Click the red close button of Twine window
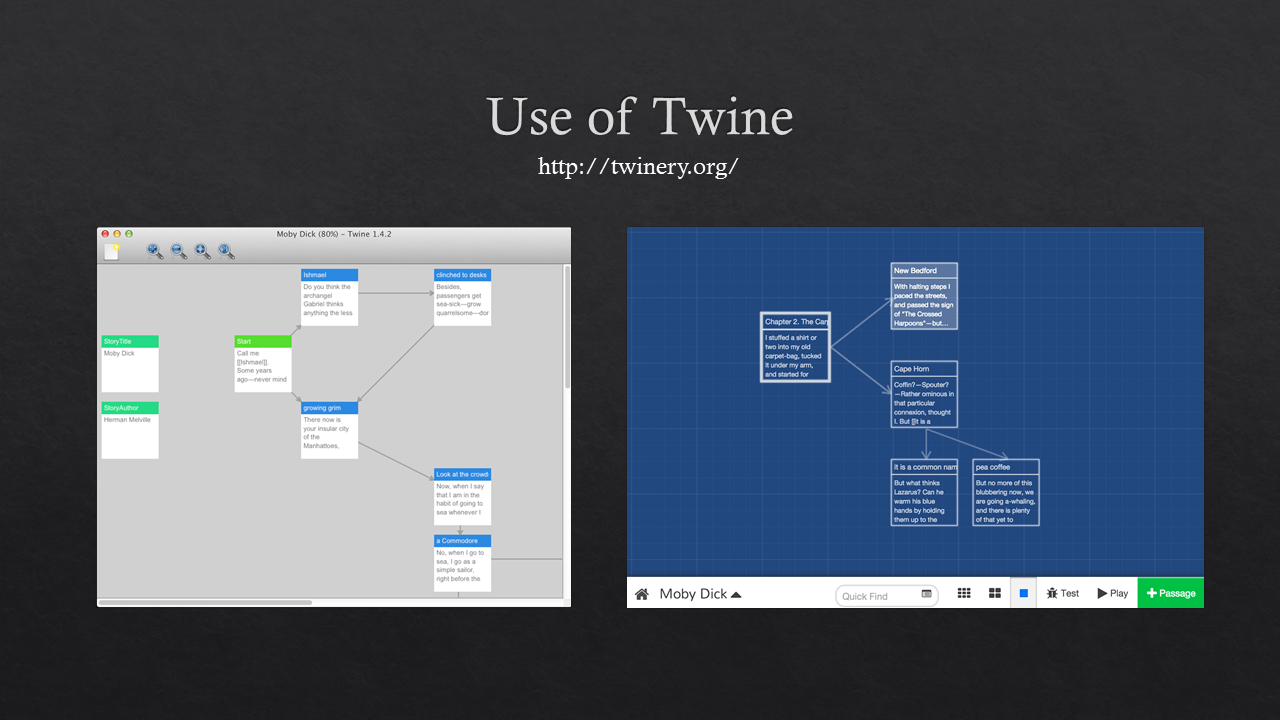The height and width of the screenshot is (720, 1280). pyautogui.click(x=105, y=234)
